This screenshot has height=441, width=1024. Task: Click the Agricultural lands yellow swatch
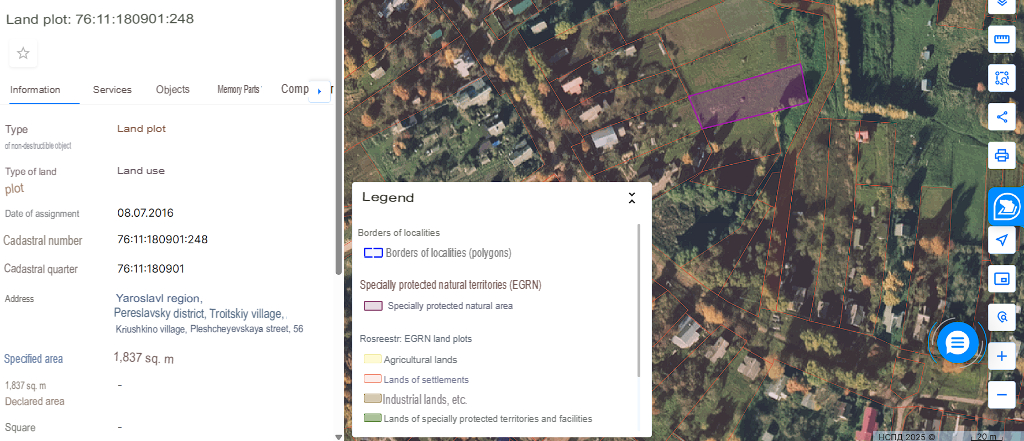pos(373,359)
